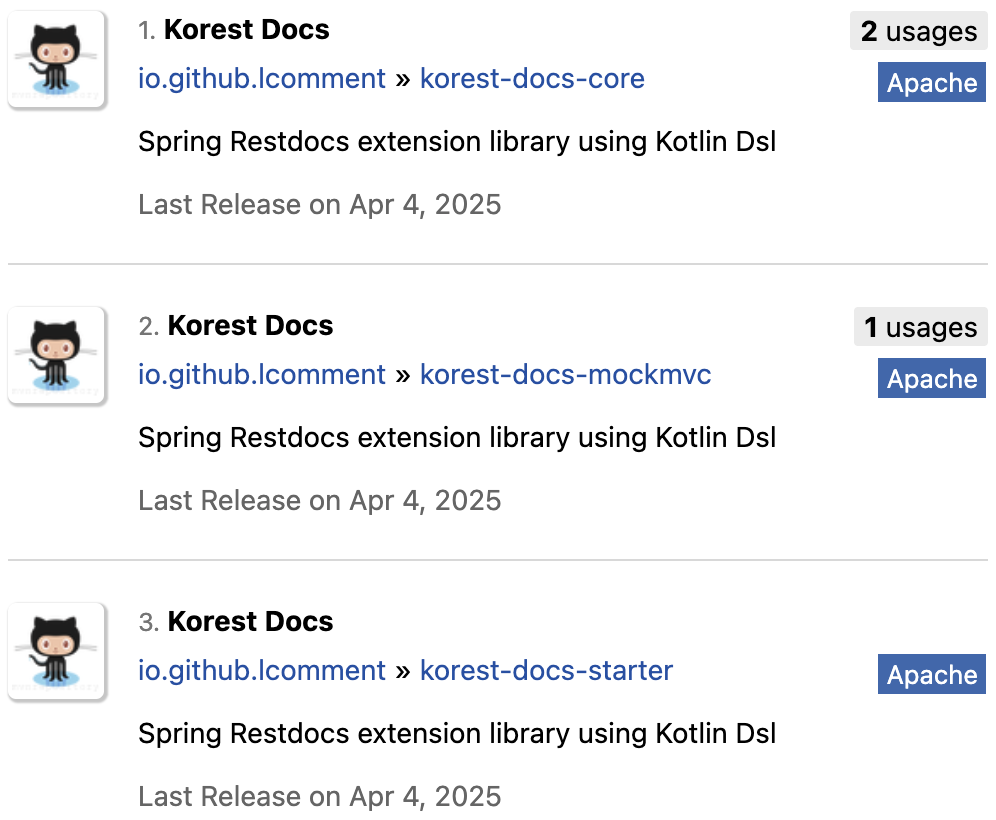
Task: Open io.github.lcomment group link in first result
Action: pyautogui.click(x=262, y=79)
